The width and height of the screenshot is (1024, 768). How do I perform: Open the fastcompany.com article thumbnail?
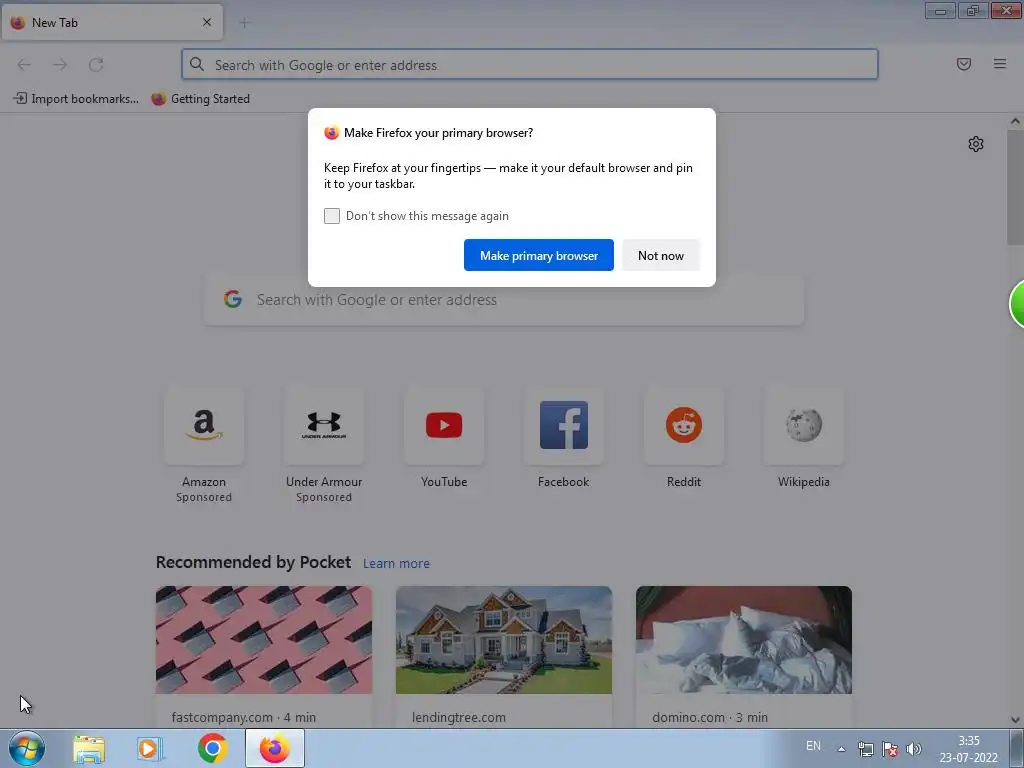[264, 640]
